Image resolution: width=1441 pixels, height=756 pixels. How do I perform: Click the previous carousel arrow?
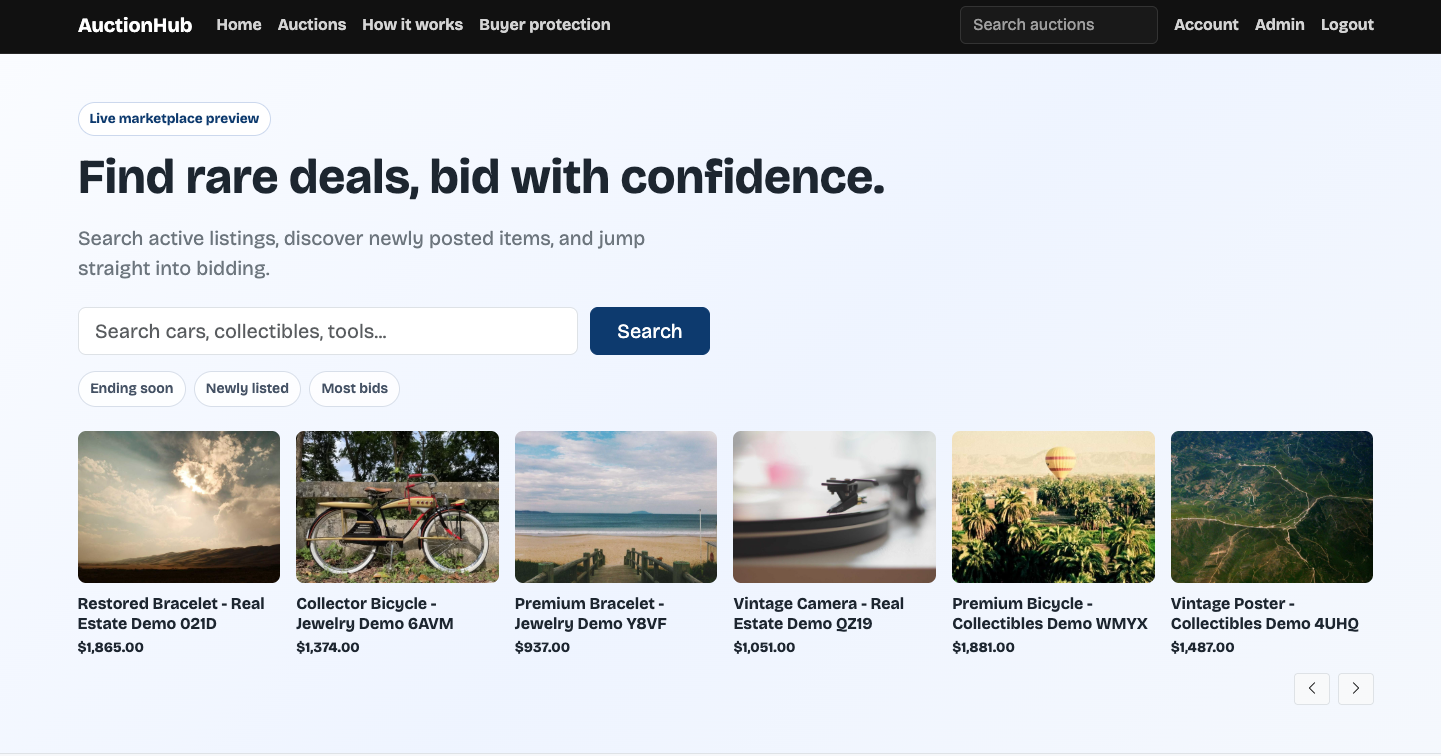coord(1312,688)
